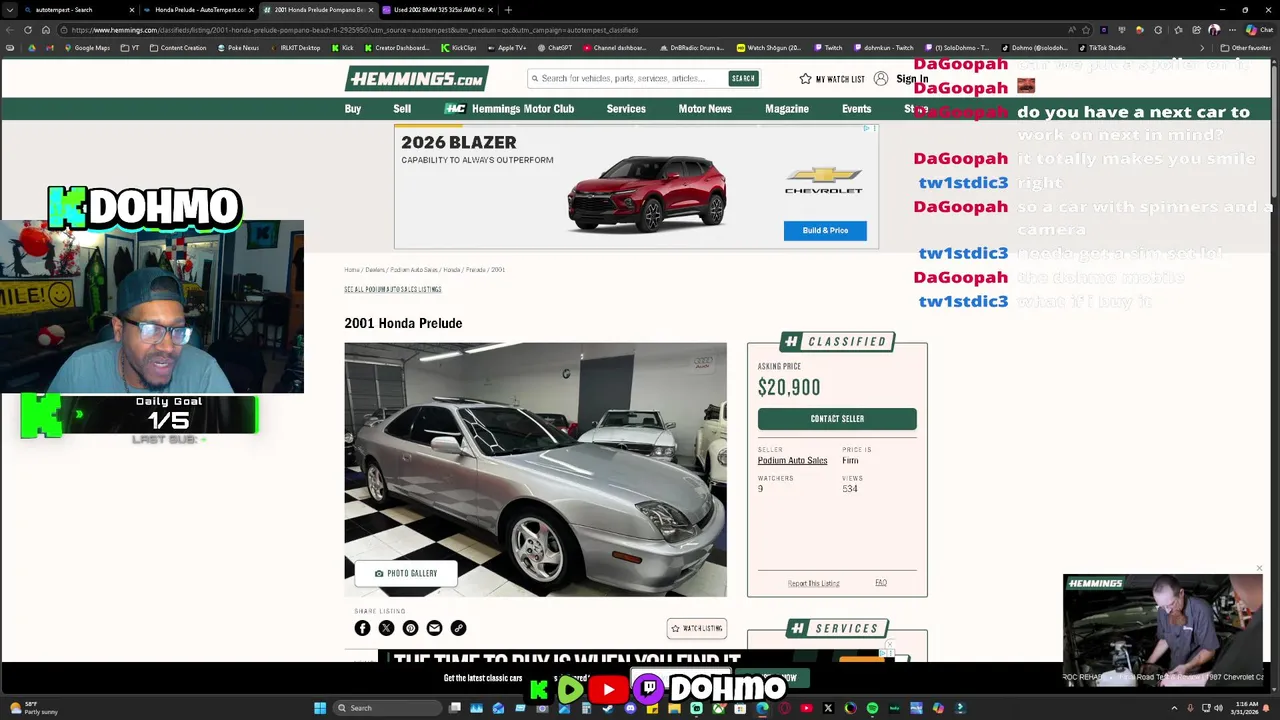The width and height of the screenshot is (1280, 720).
Task: Open the Podium Auto Sales seller link
Action: tap(792, 461)
